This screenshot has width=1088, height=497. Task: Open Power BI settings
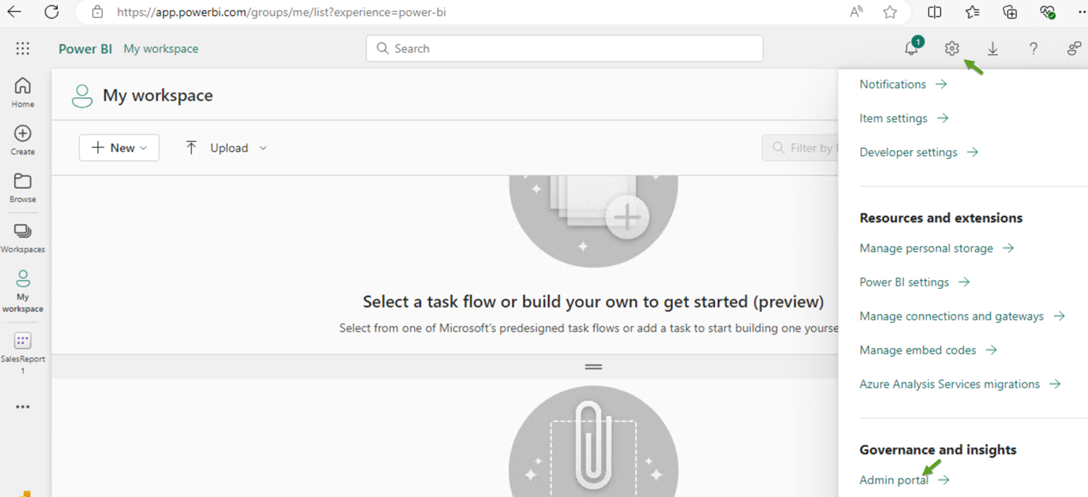(x=915, y=282)
